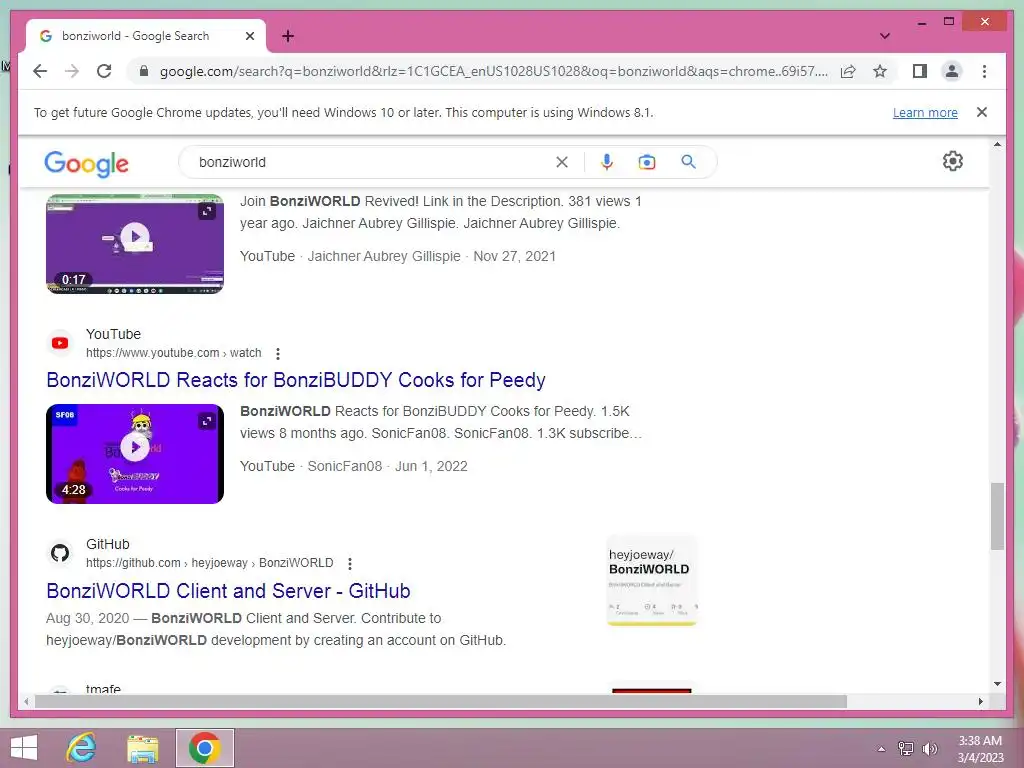Viewport: 1024px width, 768px height.
Task: Click the GitHub result favicon
Action: coord(60,553)
